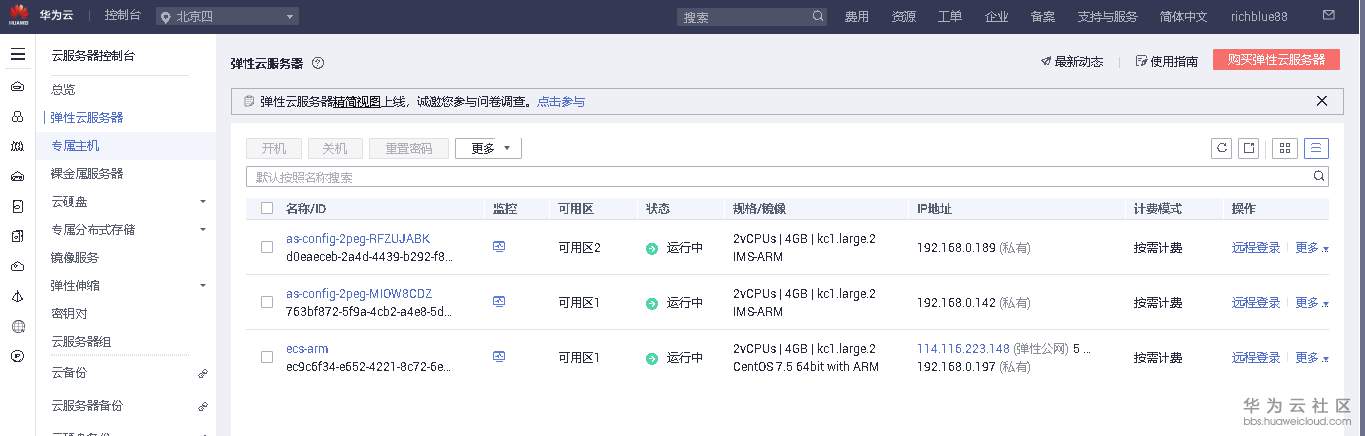Open the 点击参与 survey link

coord(561,102)
